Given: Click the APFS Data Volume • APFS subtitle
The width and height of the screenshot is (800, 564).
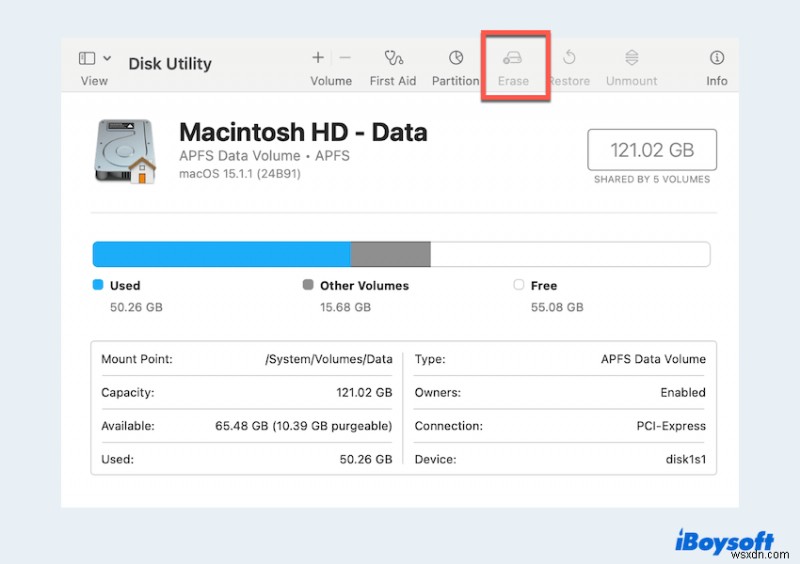Looking at the screenshot, I should tap(264, 156).
